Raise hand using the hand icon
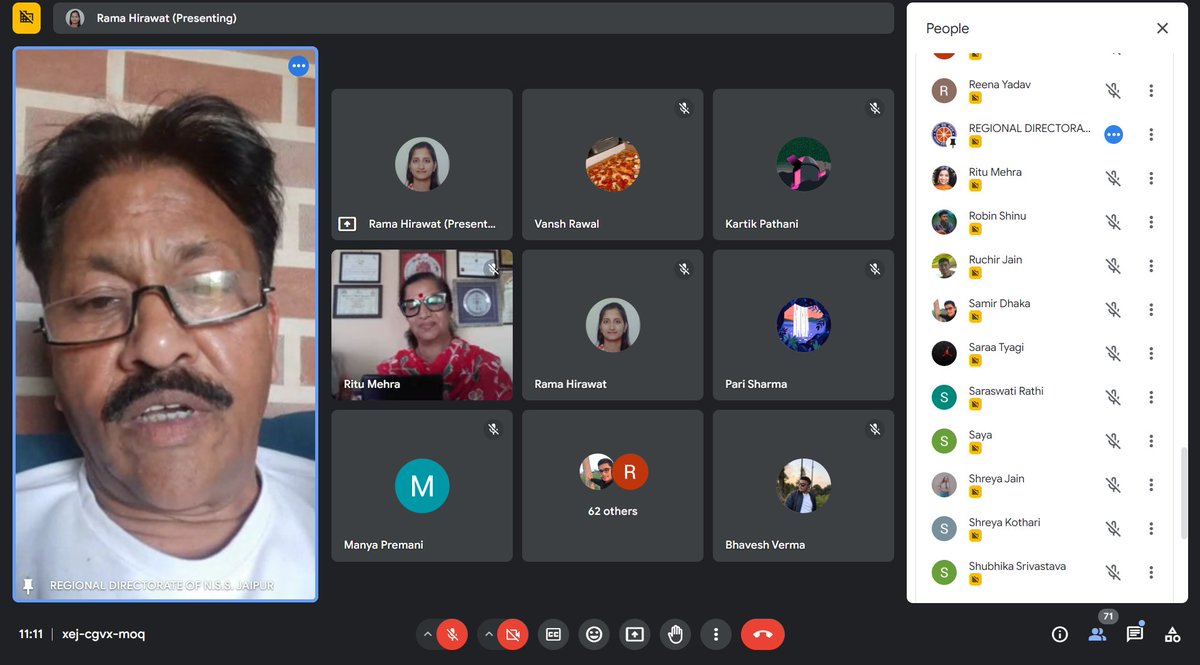The image size is (1200, 665). click(676, 634)
